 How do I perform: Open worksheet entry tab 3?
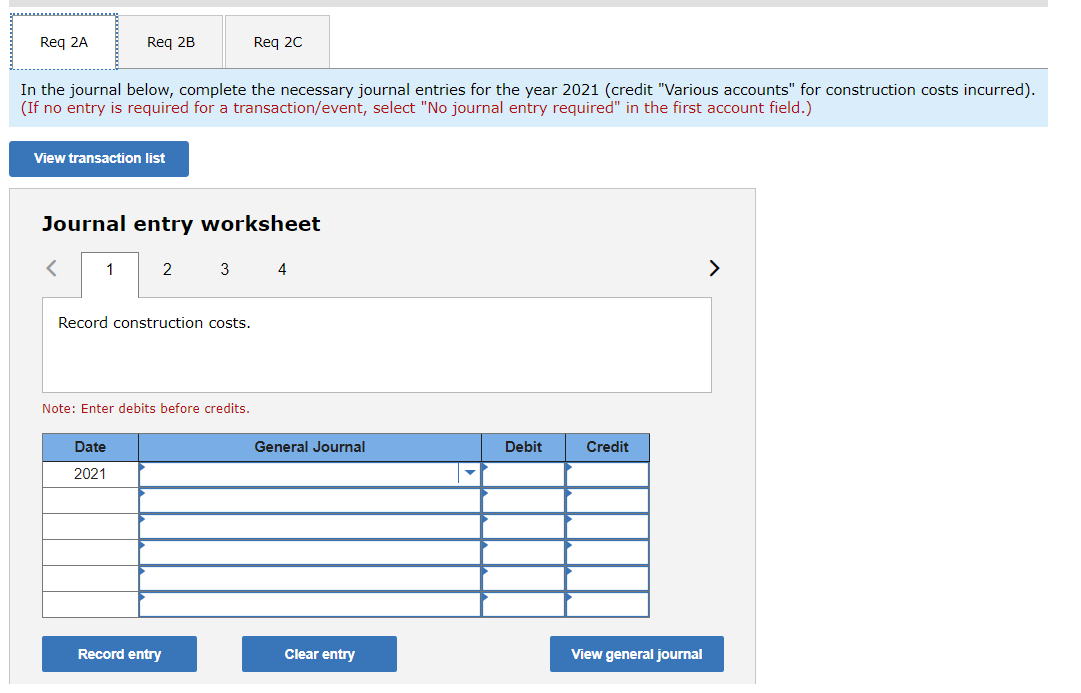click(x=225, y=270)
